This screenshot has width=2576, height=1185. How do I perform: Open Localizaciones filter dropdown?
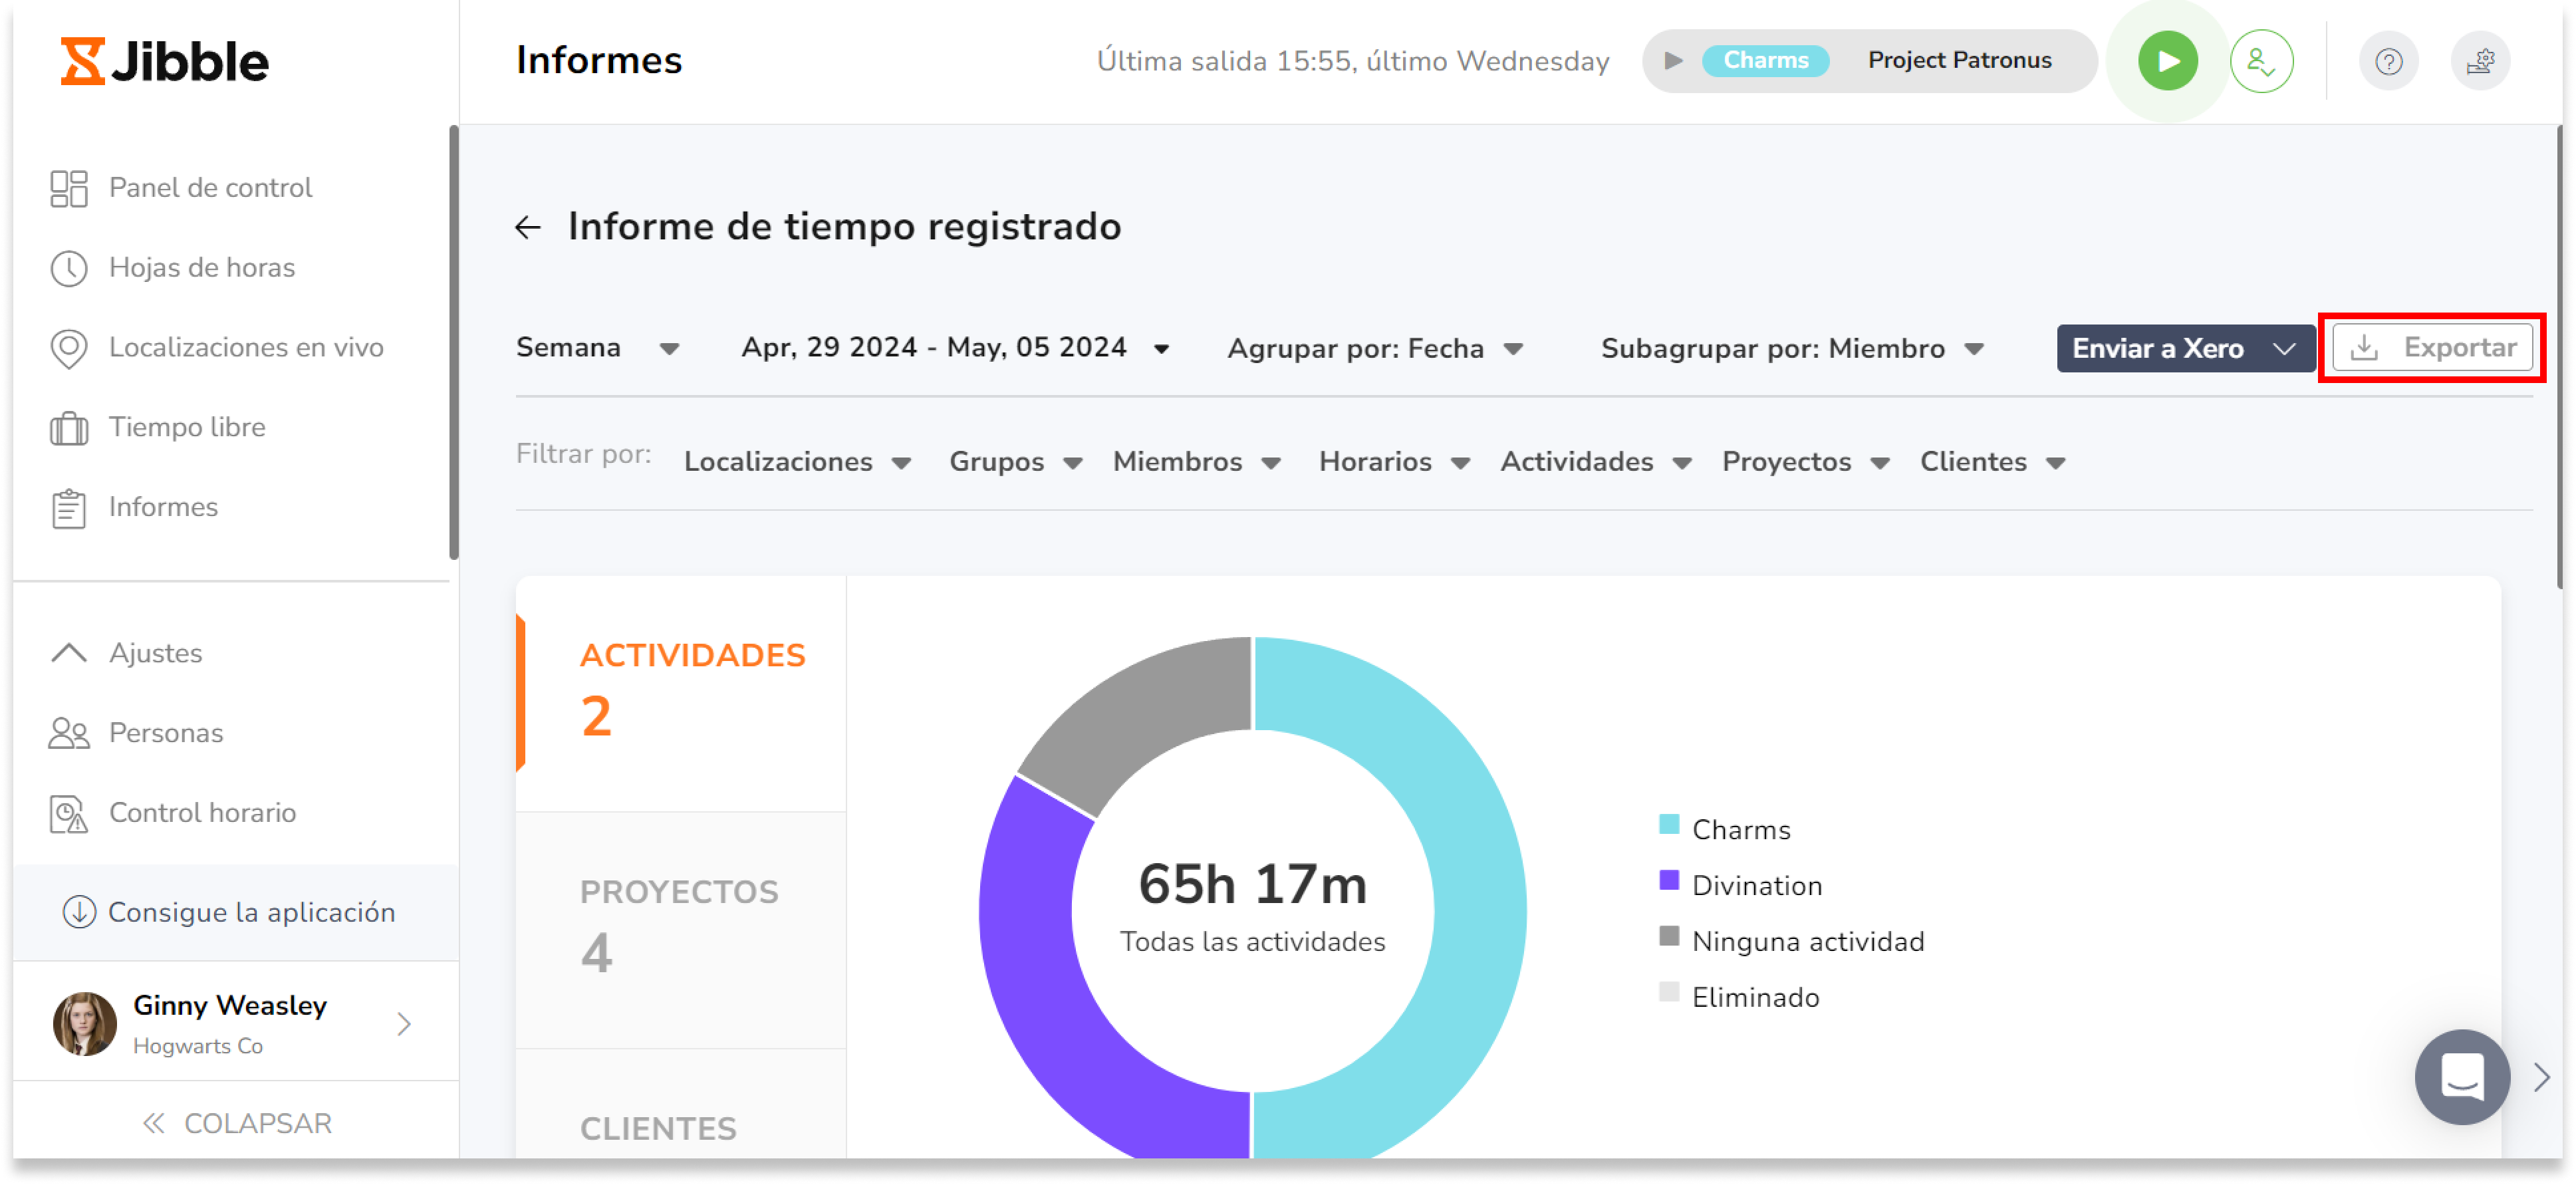click(x=797, y=462)
